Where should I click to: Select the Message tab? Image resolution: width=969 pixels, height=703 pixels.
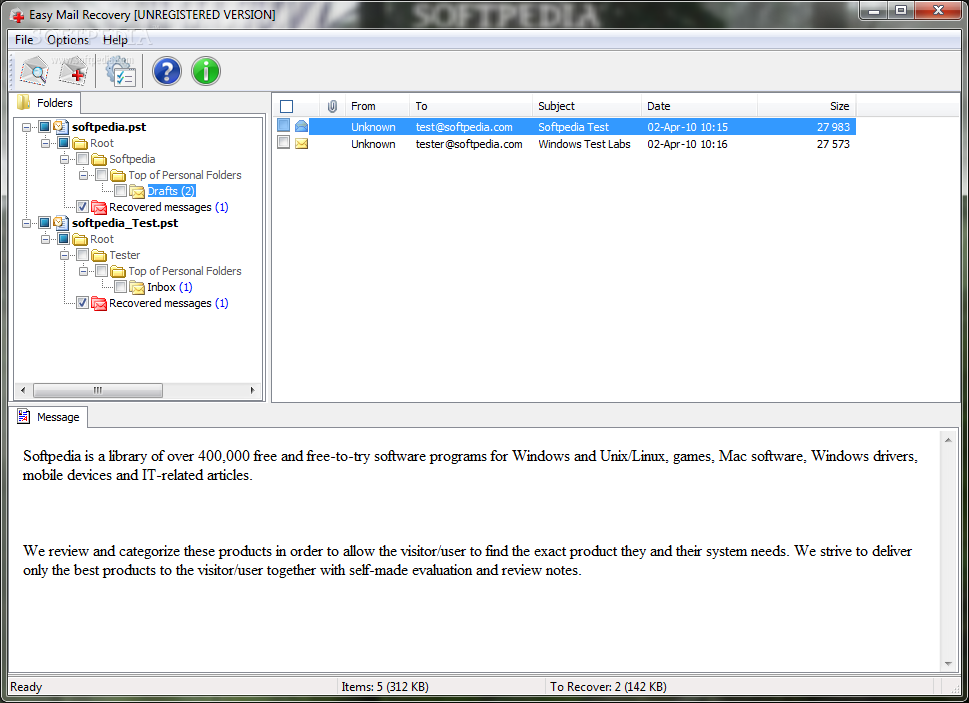coord(49,417)
